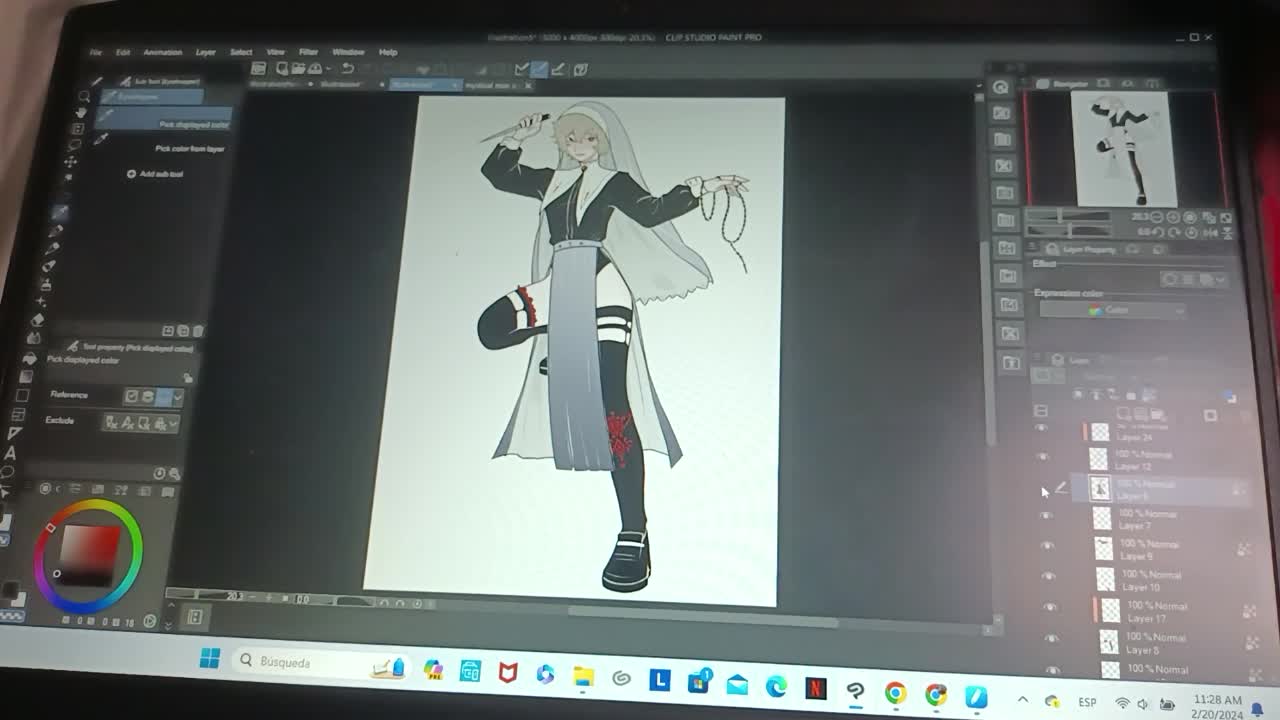Click rotate reset button in Navigator
Image resolution: width=1280 pixels, height=720 pixels.
tap(1192, 232)
